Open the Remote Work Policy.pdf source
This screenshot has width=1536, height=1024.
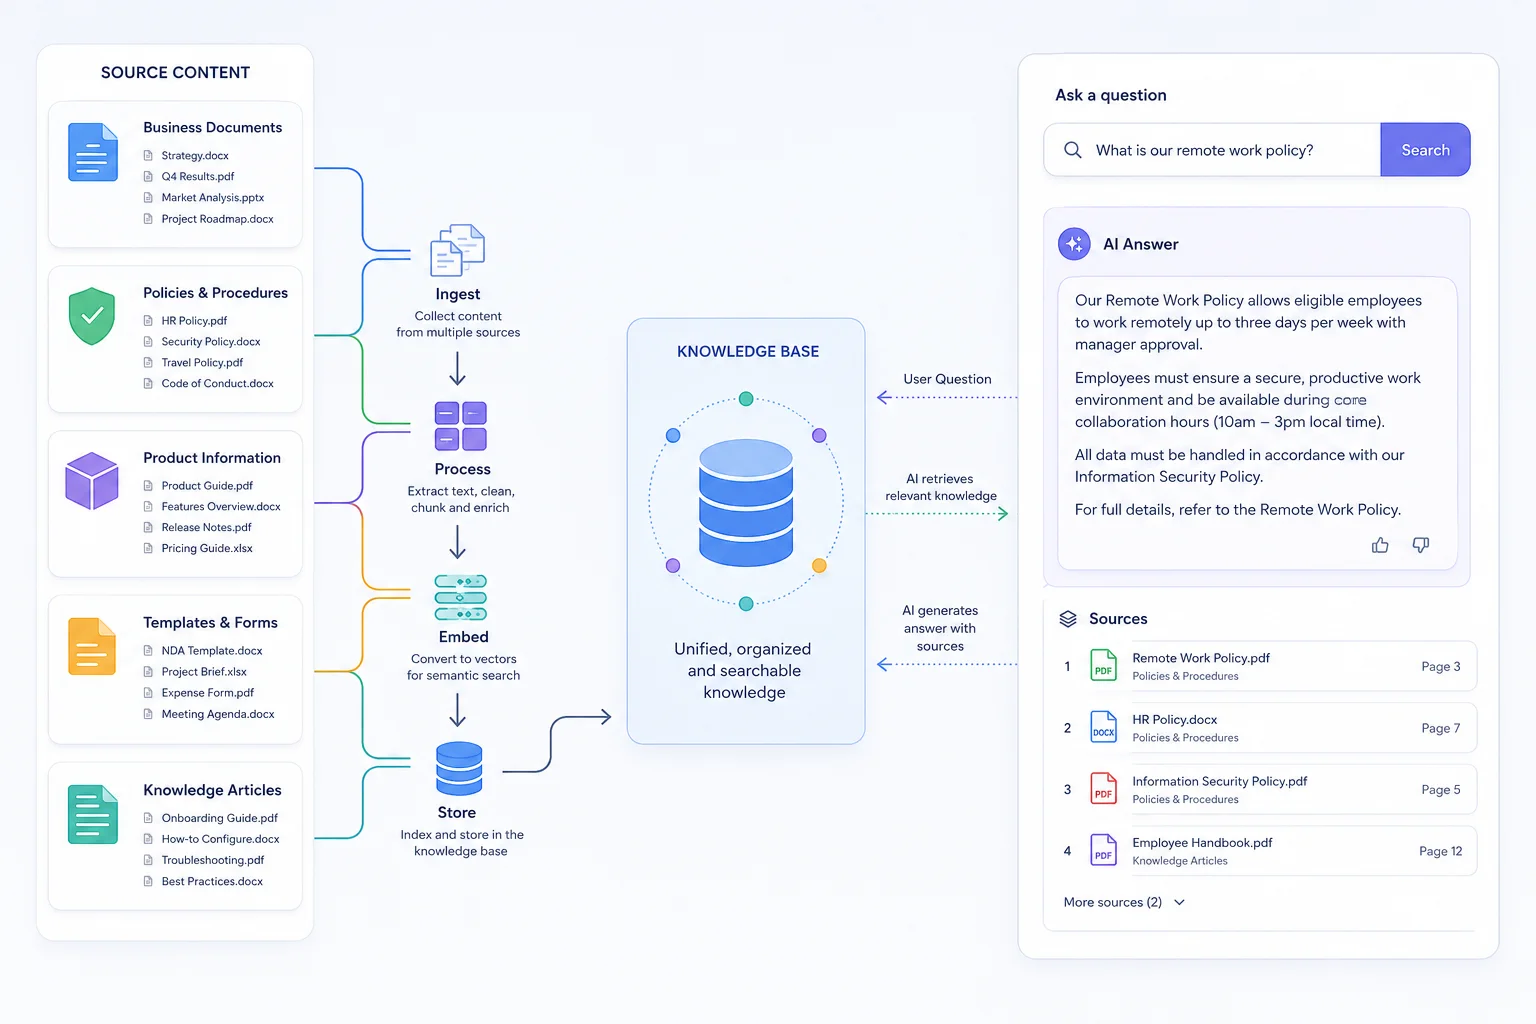click(1269, 666)
